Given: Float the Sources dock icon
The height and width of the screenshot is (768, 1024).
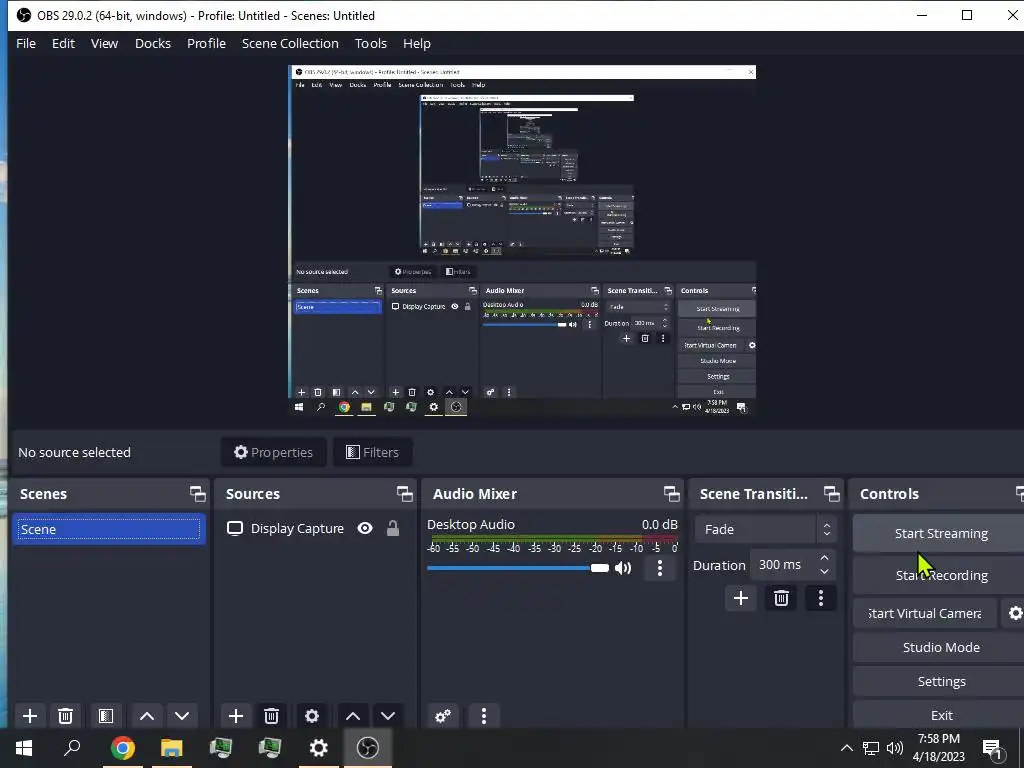Looking at the screenshot, I should coord(405,494).
